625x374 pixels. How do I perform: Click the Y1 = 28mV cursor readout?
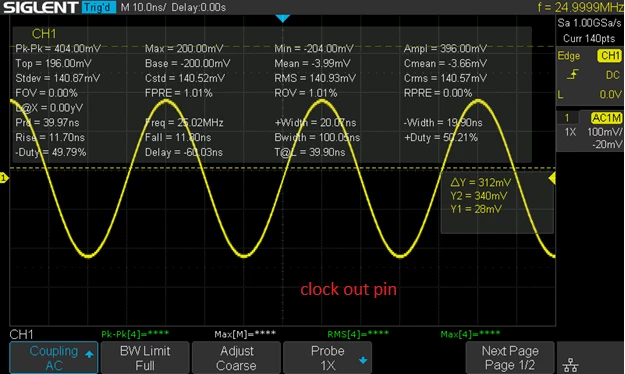click(476, 209)
